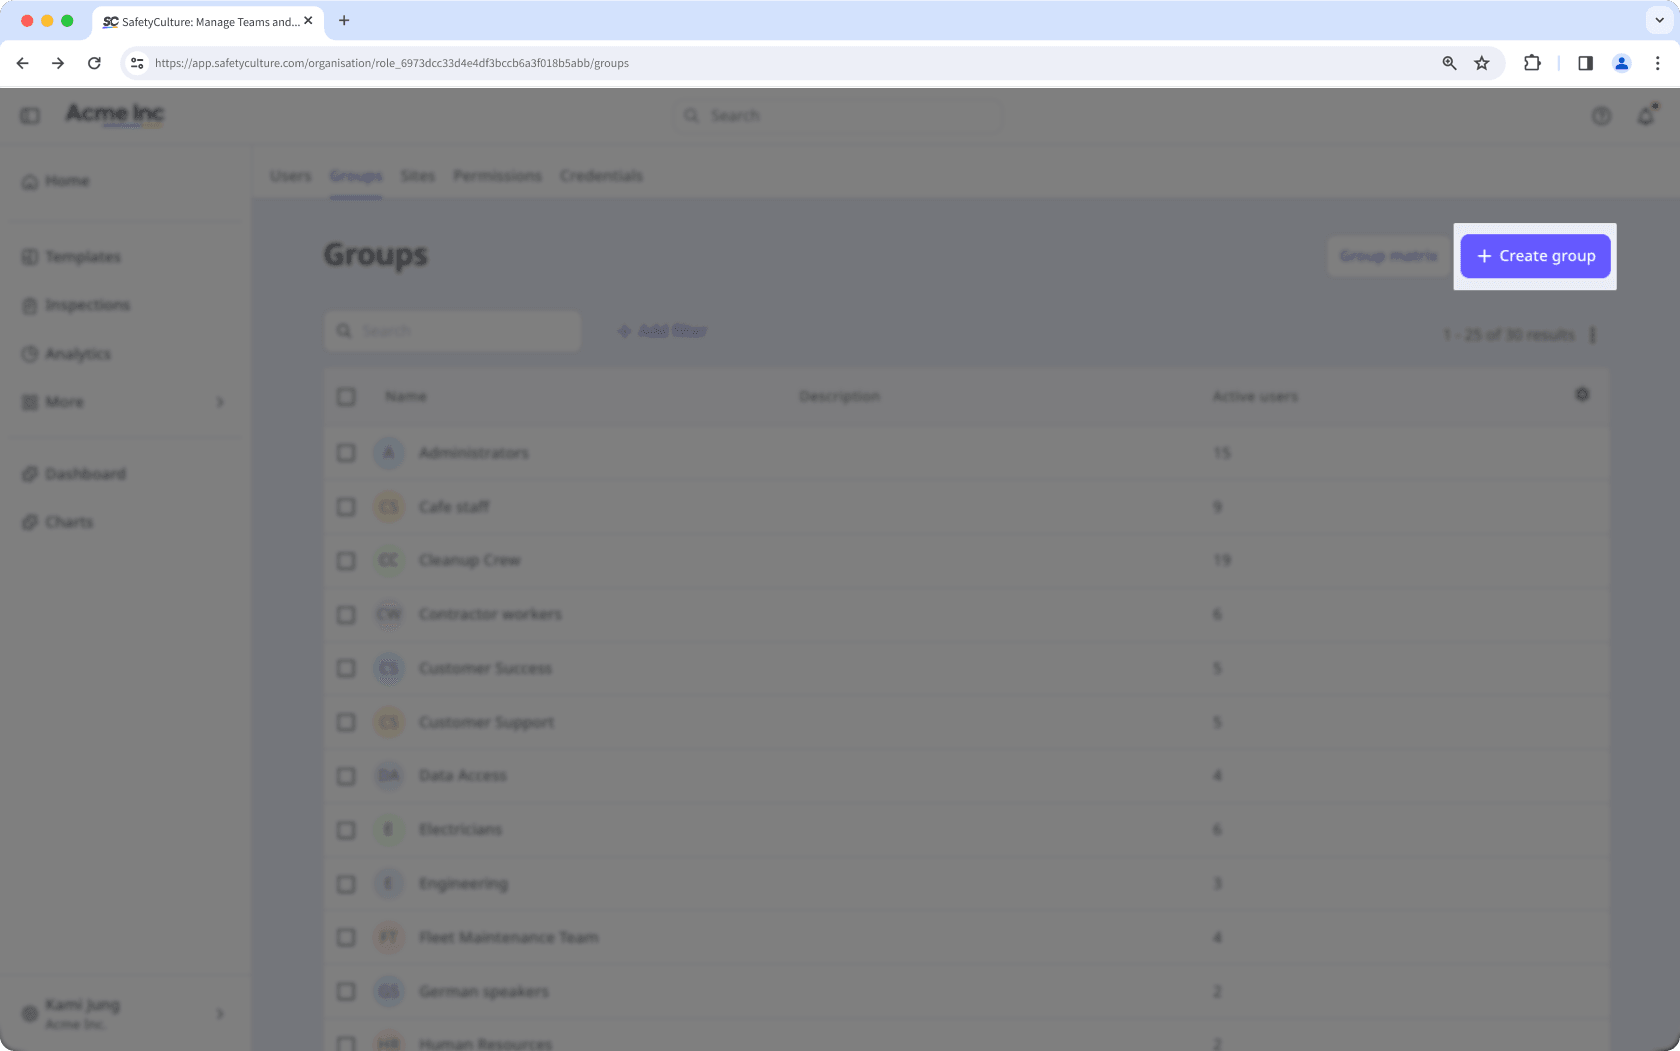The height and width of the screenshot is (1051, 1680).
Task: Click the Cafe staff group avatar
Action: point(389,507)
